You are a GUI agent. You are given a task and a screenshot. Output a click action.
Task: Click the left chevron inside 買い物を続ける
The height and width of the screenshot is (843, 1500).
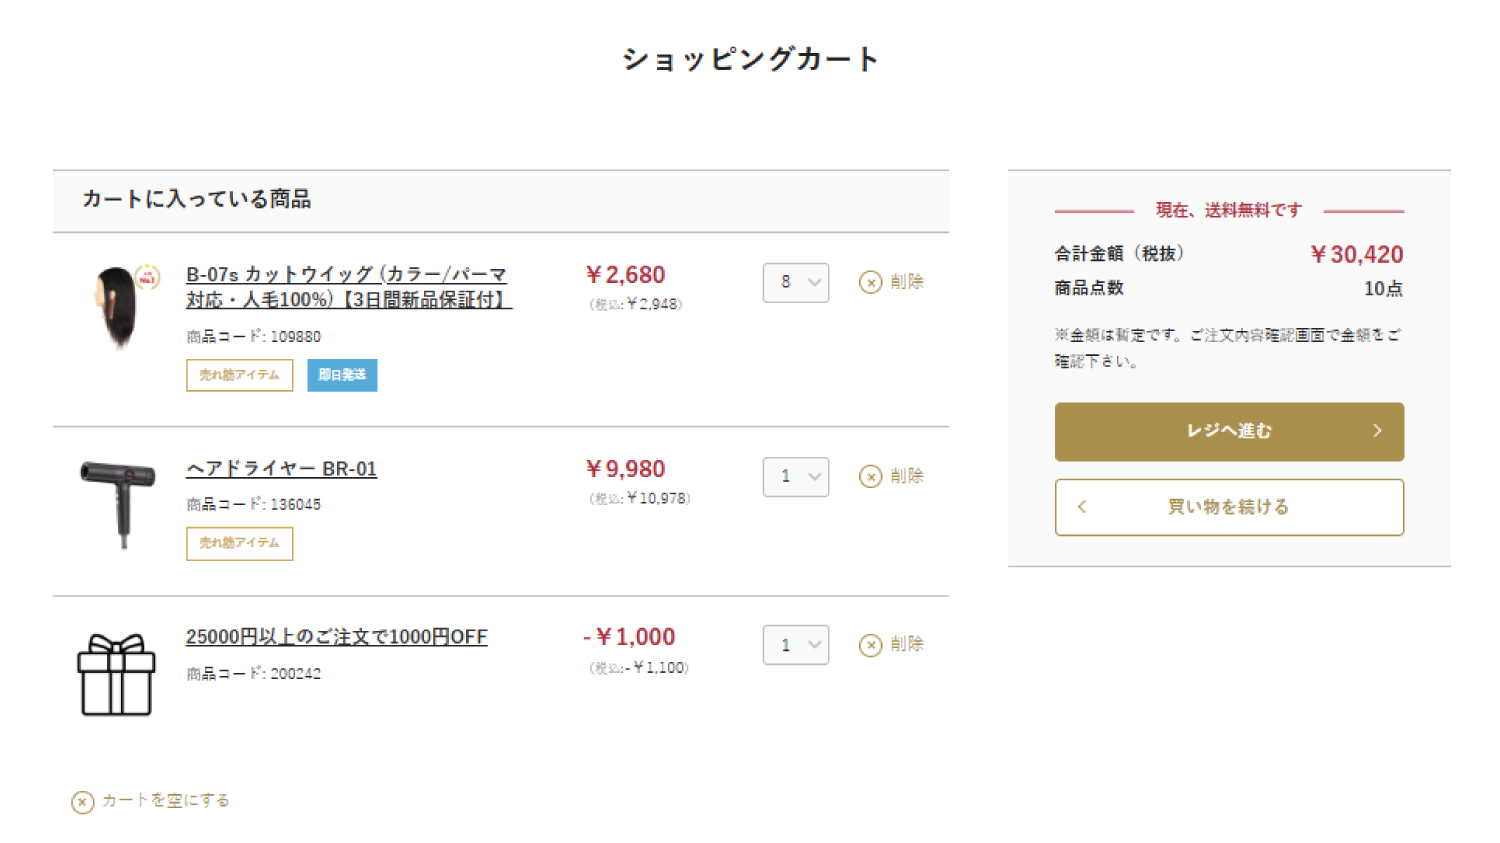tap(1081, 507)
